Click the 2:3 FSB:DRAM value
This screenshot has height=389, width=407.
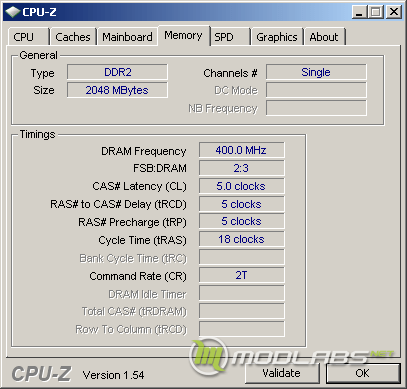[x=242, y=168]
